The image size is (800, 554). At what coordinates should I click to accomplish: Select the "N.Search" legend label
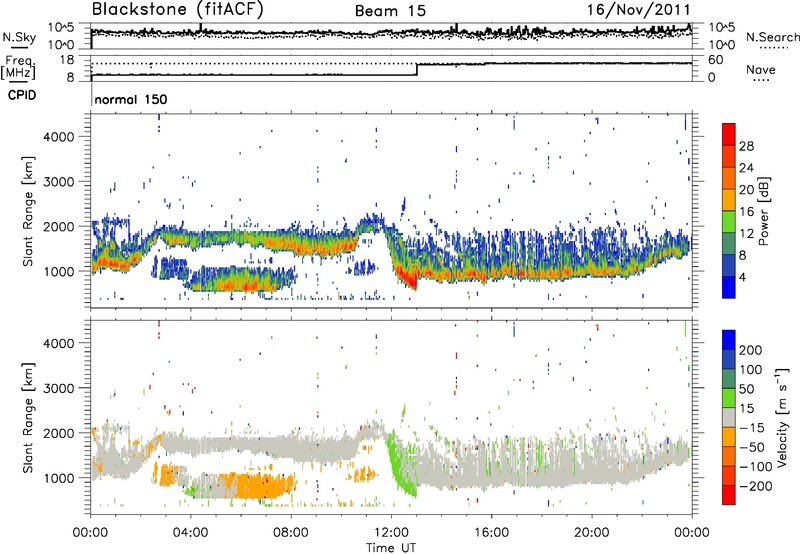pyautogui.click(x=772, y=37)
